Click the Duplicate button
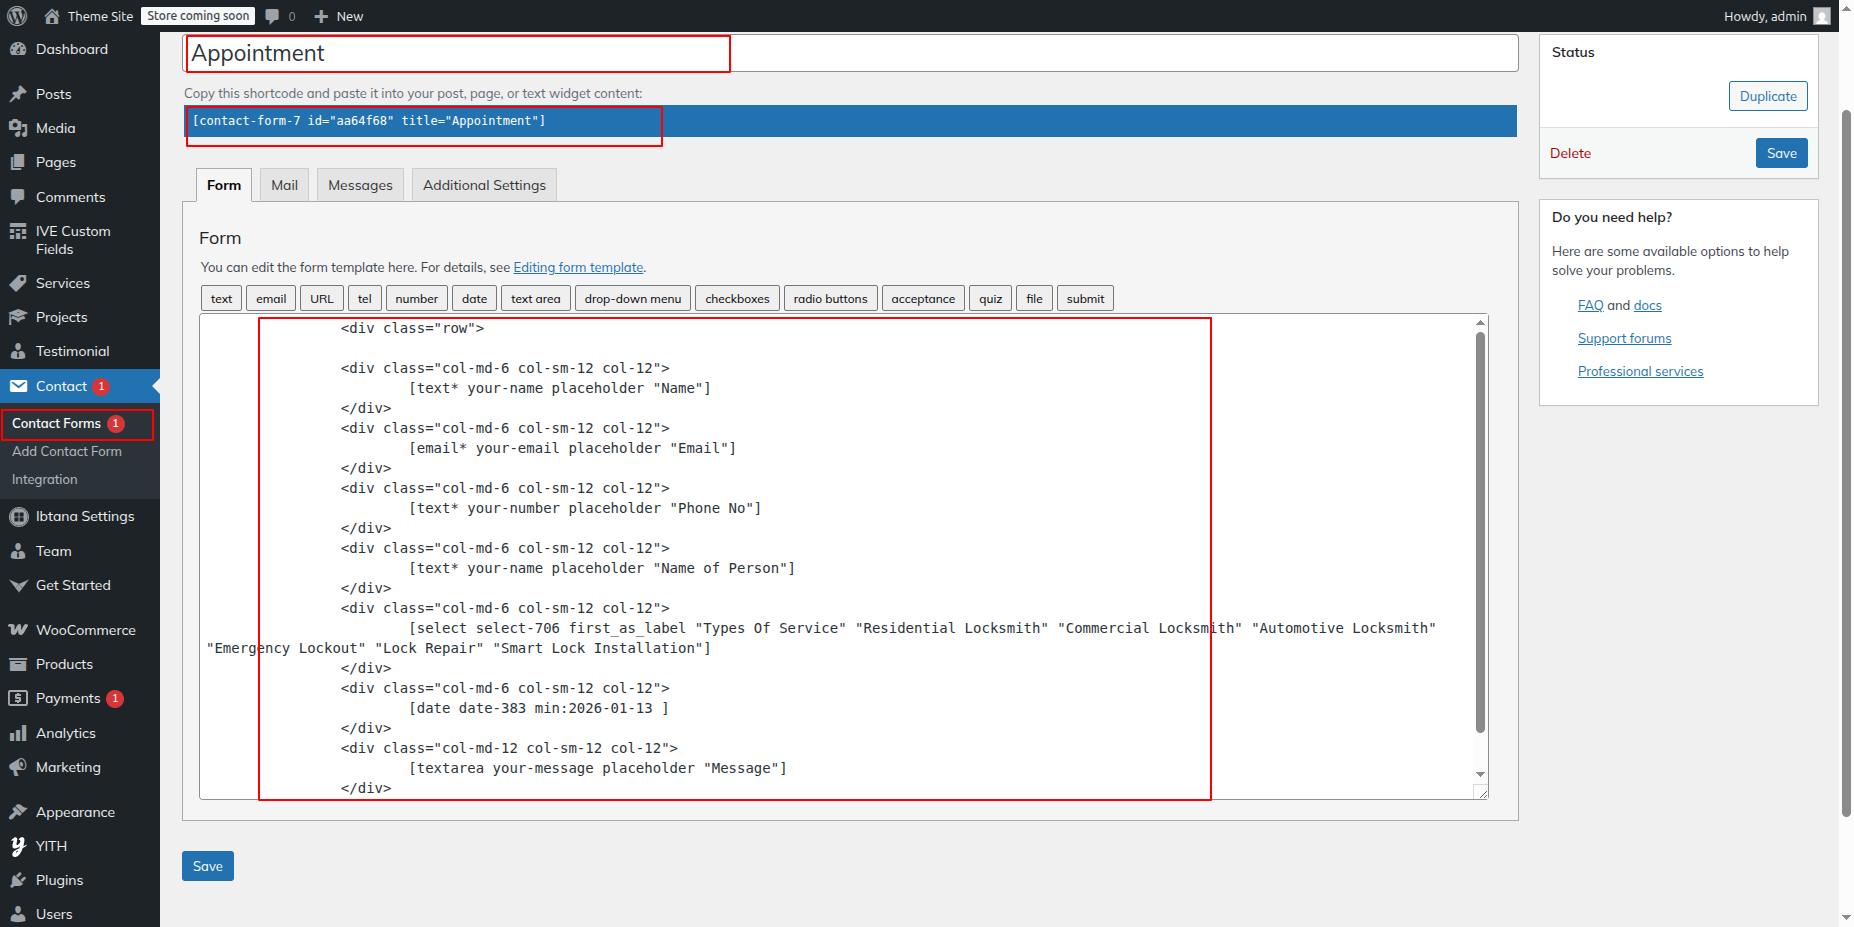The image size is (1854, 927). [1767, 96]
